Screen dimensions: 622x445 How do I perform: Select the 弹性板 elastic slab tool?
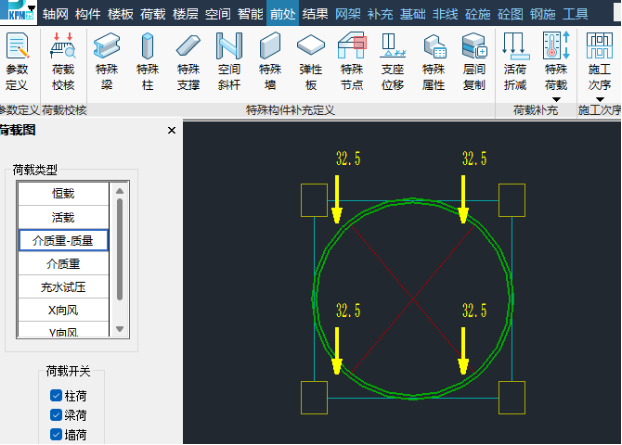click(311, 60)
